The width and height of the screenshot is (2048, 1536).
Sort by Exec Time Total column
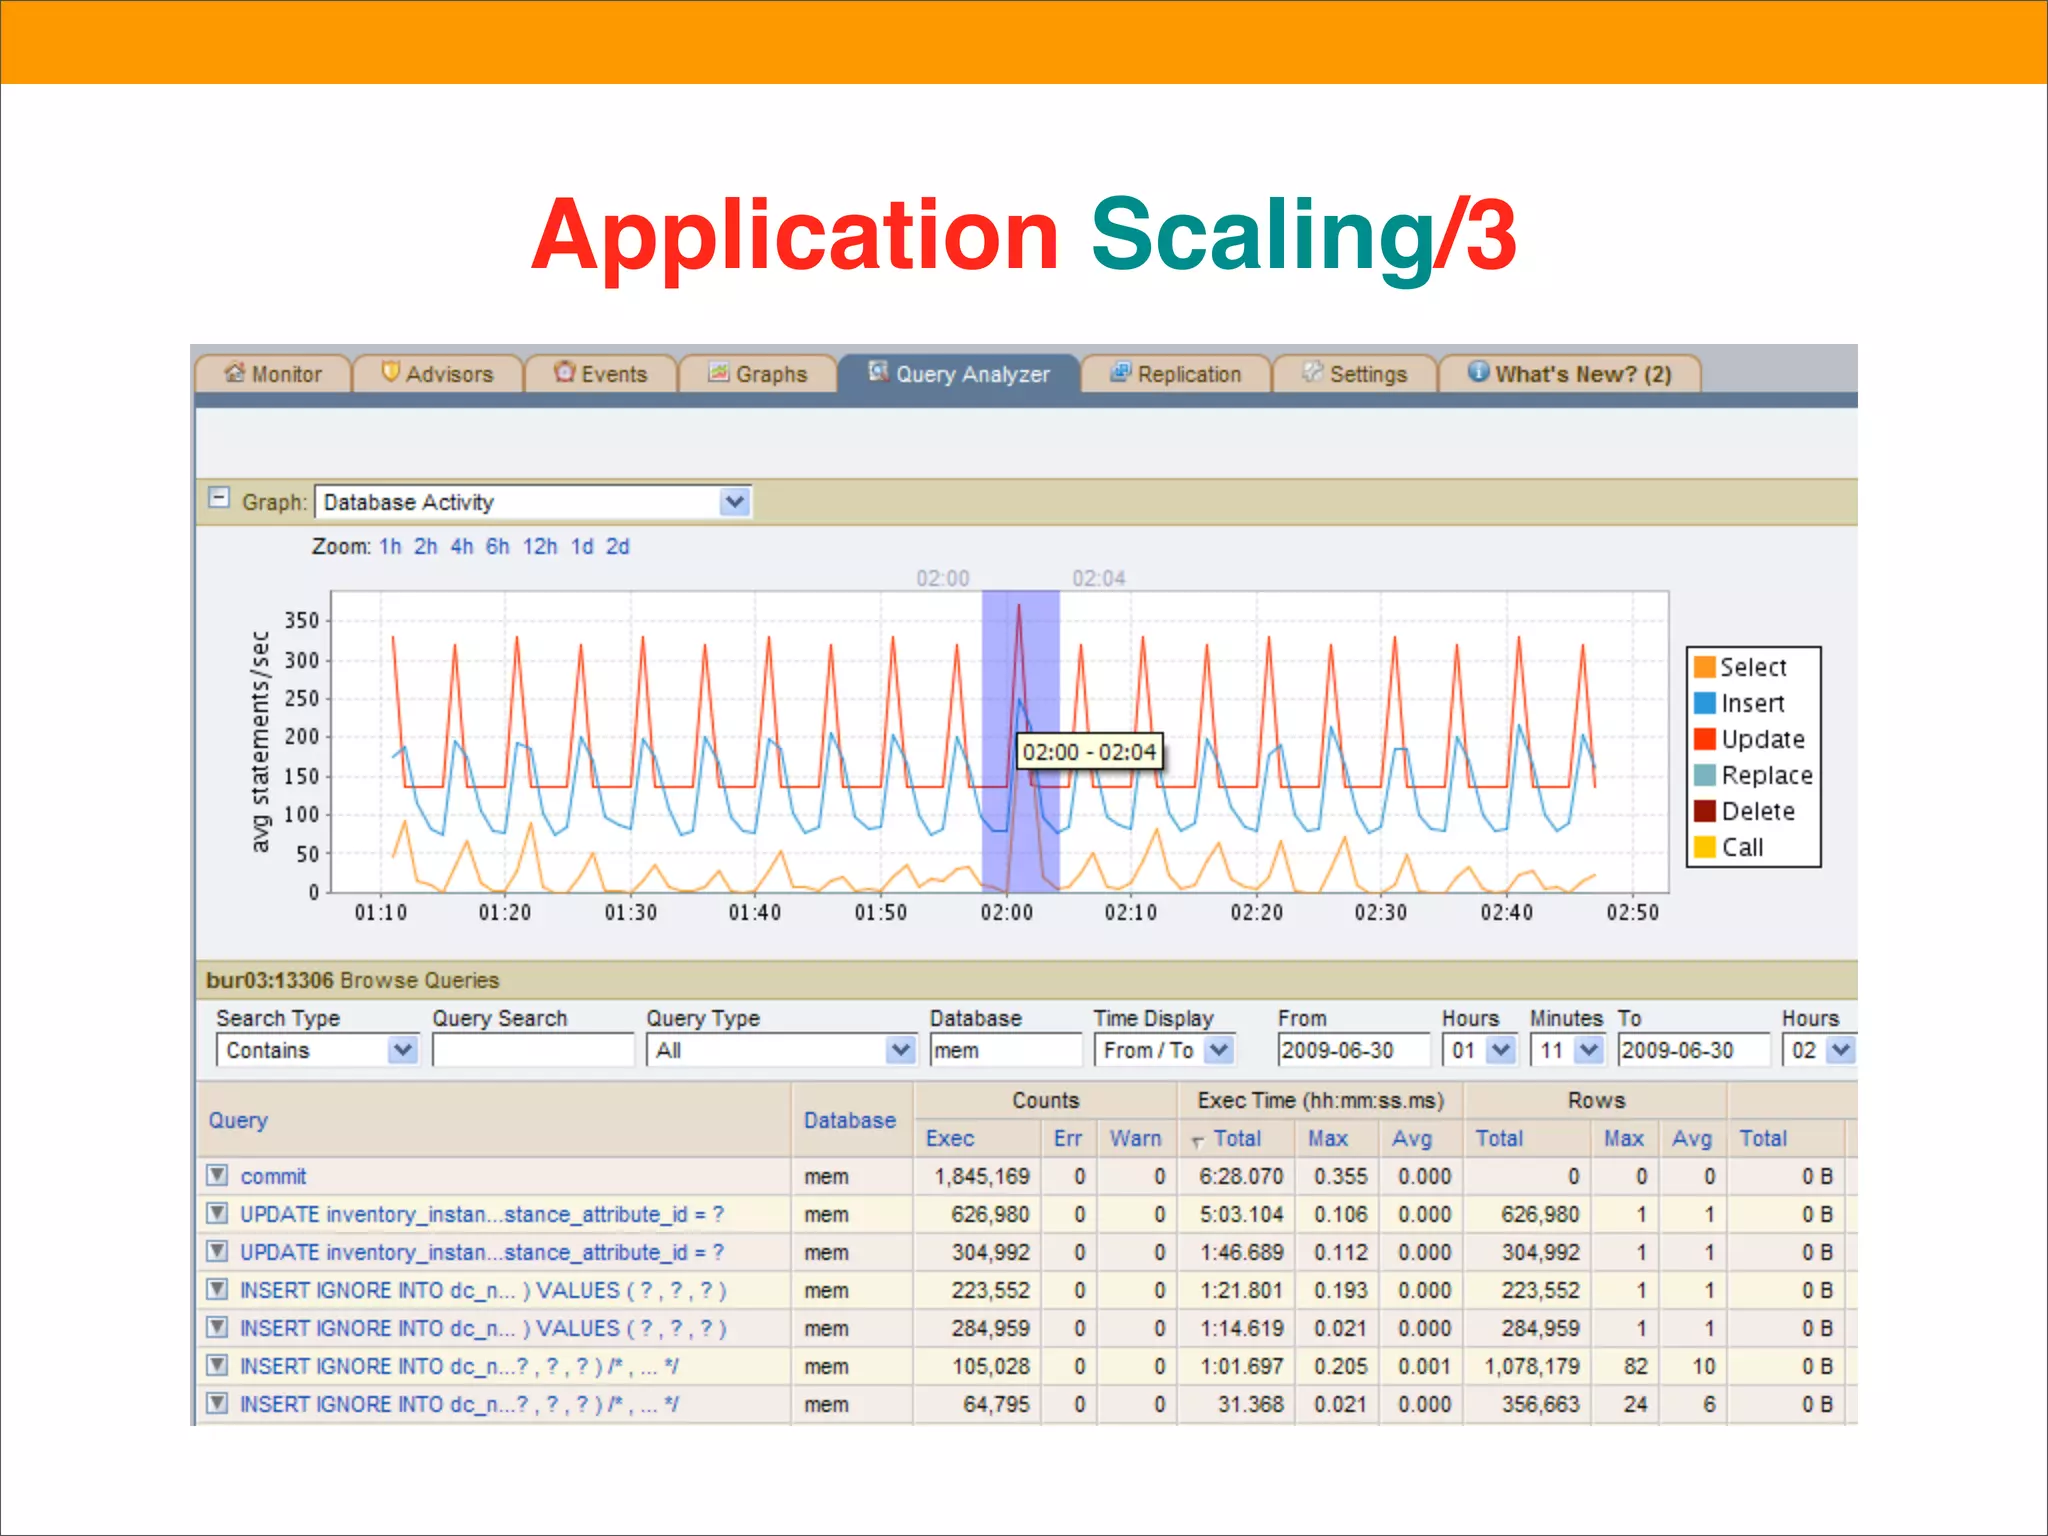tap(1237, 1138)
